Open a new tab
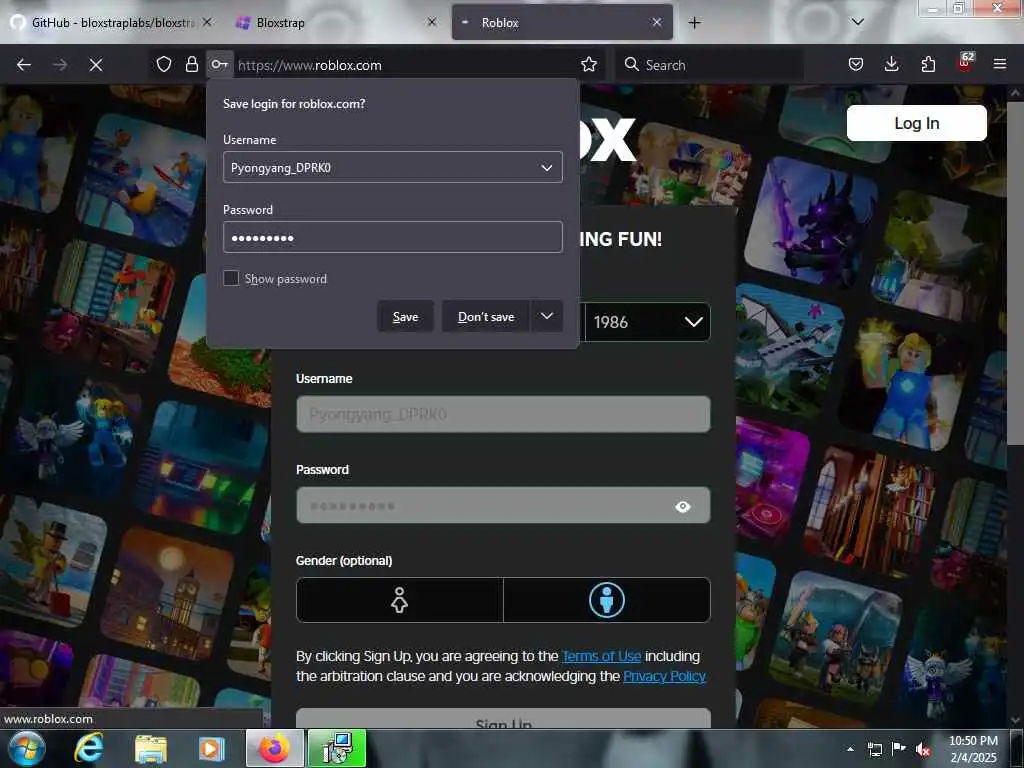 pyautogui.click(x=694, y=23)
